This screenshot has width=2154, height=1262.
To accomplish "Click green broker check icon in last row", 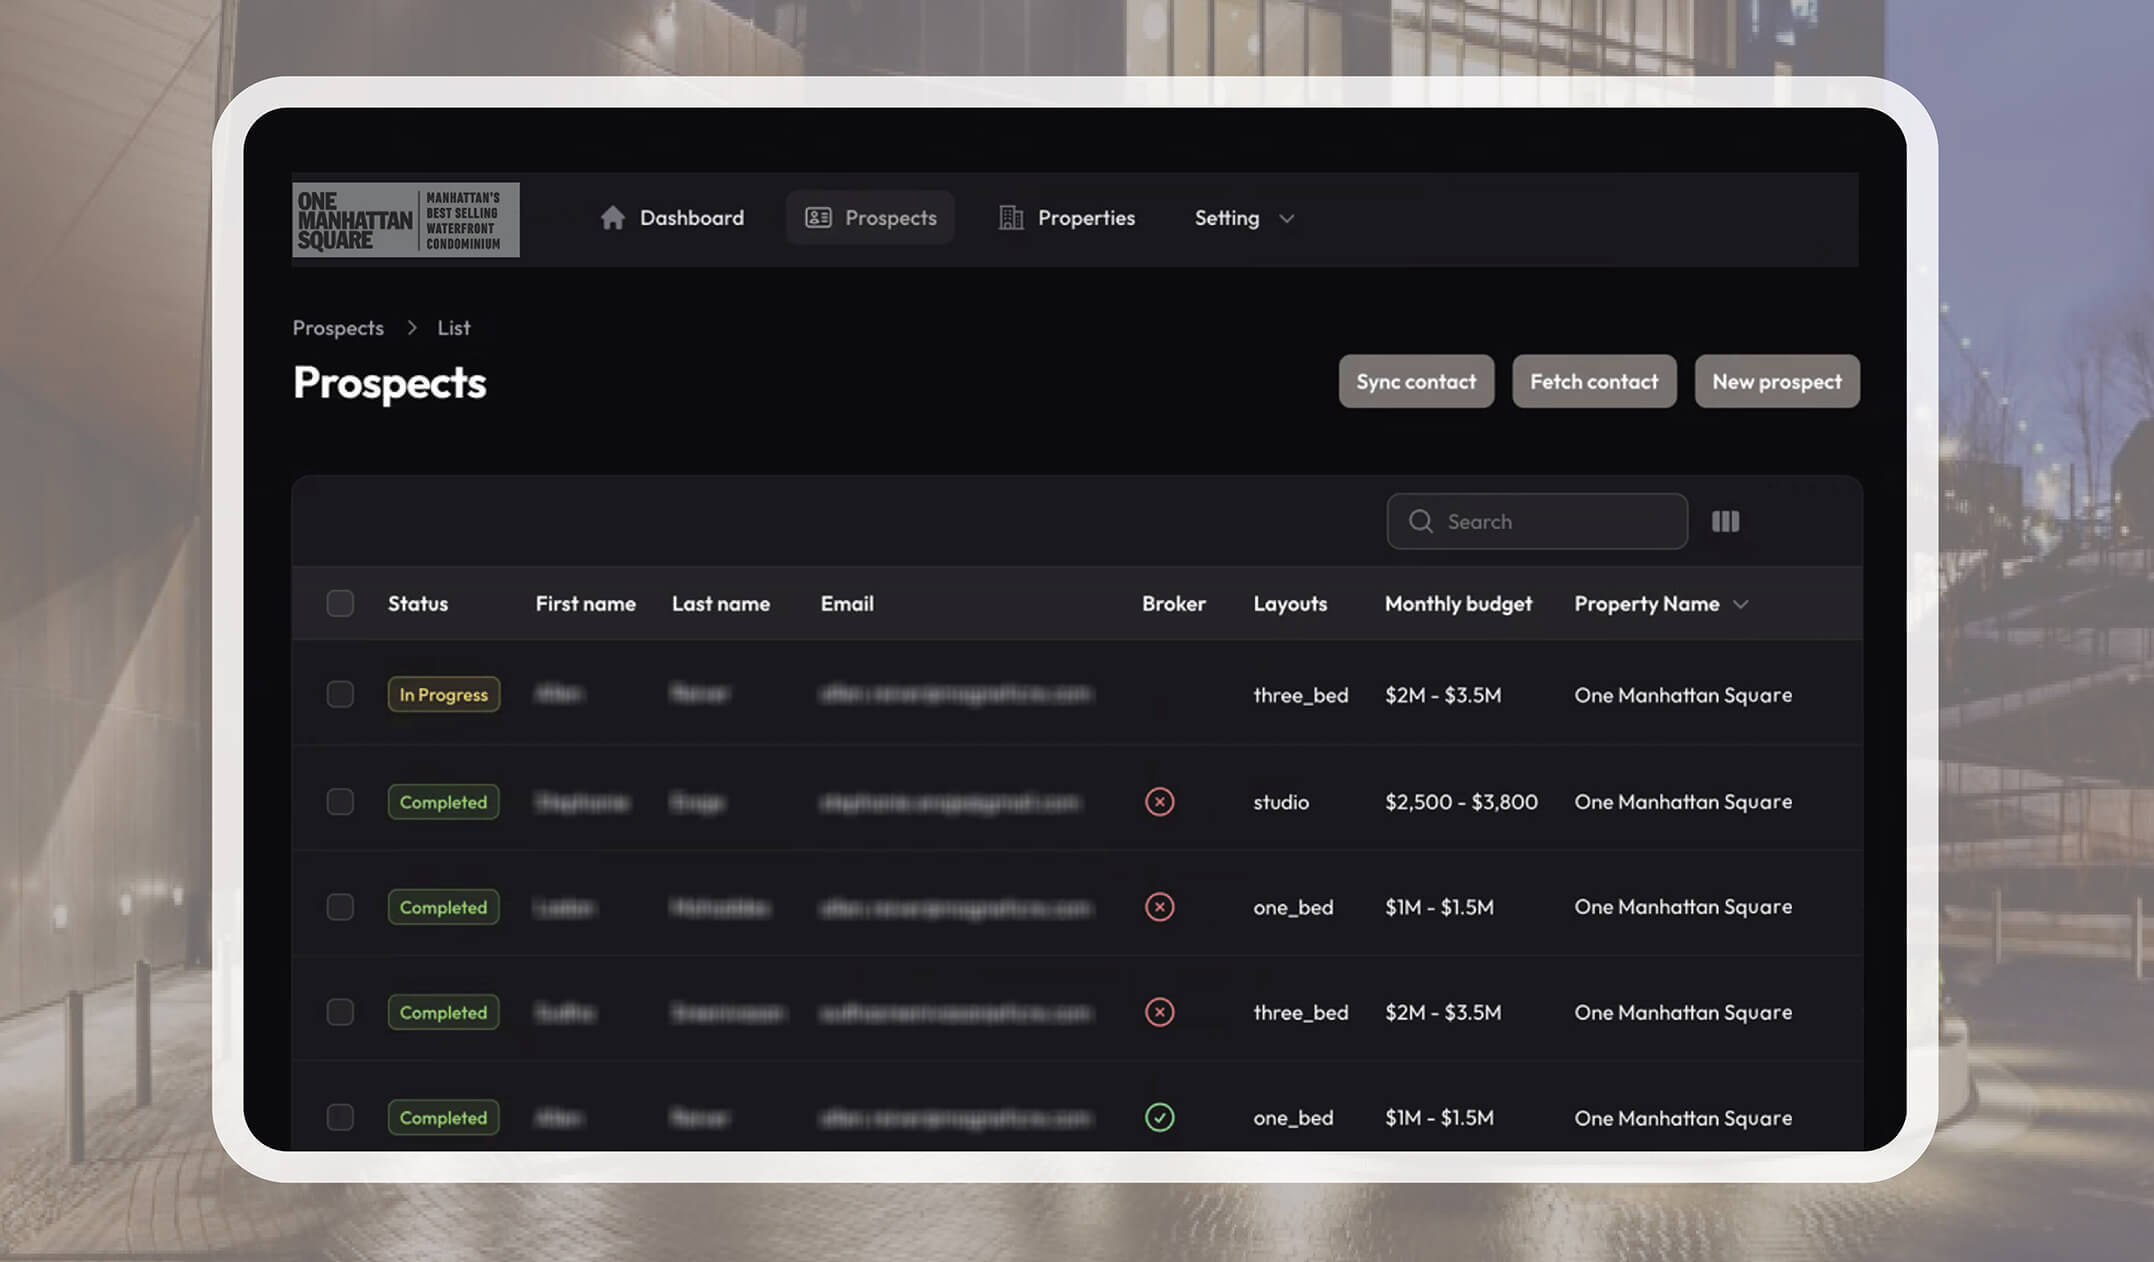I will (1159, 1117).
